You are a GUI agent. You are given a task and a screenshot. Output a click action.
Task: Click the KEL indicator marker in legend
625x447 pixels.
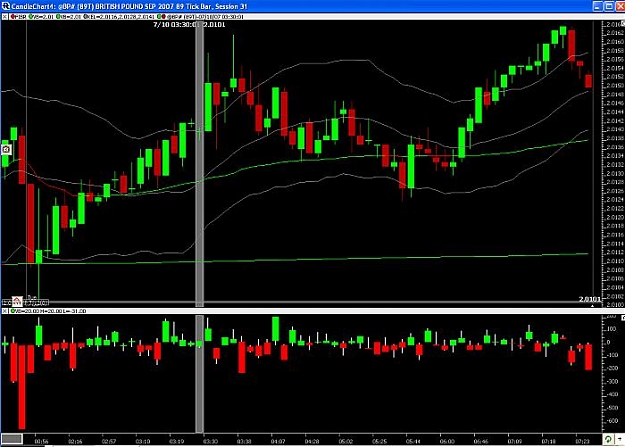[x=86, y=17]
